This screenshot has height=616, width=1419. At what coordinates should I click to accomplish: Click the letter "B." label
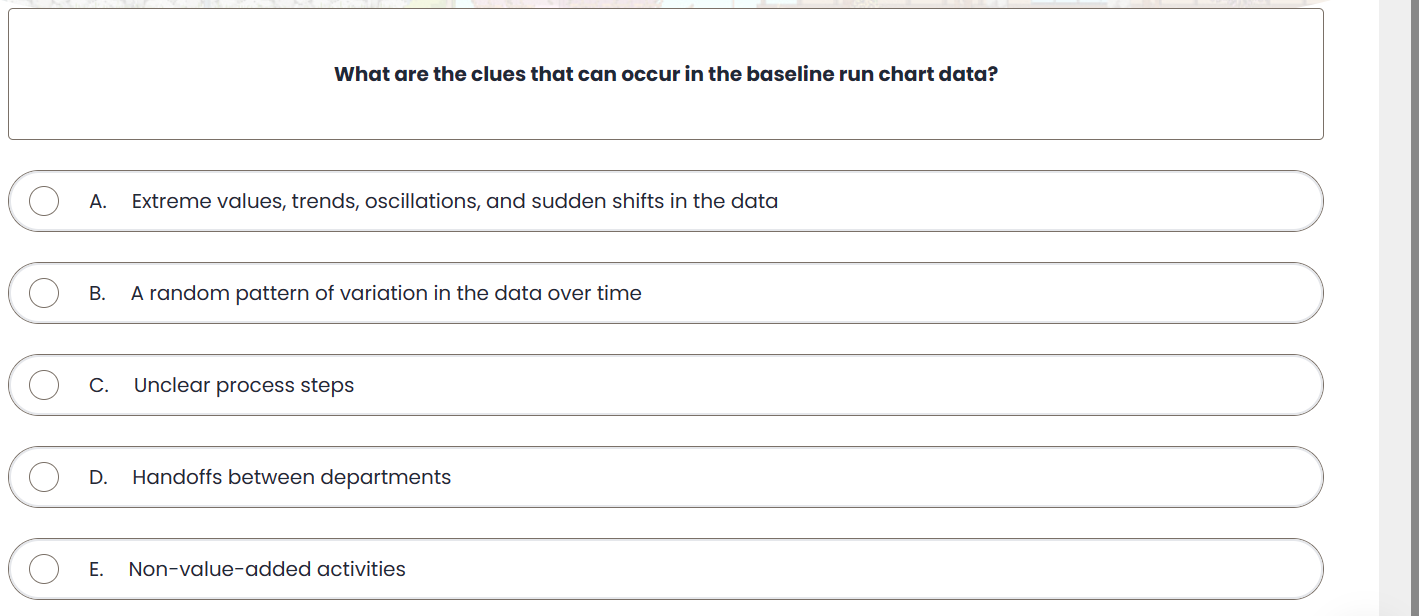[x=97, y=293]
